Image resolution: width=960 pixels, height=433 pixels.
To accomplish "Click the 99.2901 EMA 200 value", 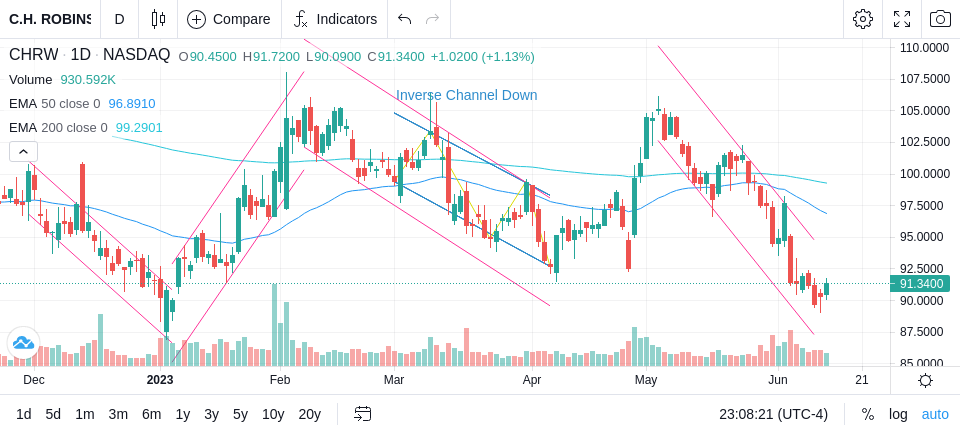I will [x=138, y=127].
